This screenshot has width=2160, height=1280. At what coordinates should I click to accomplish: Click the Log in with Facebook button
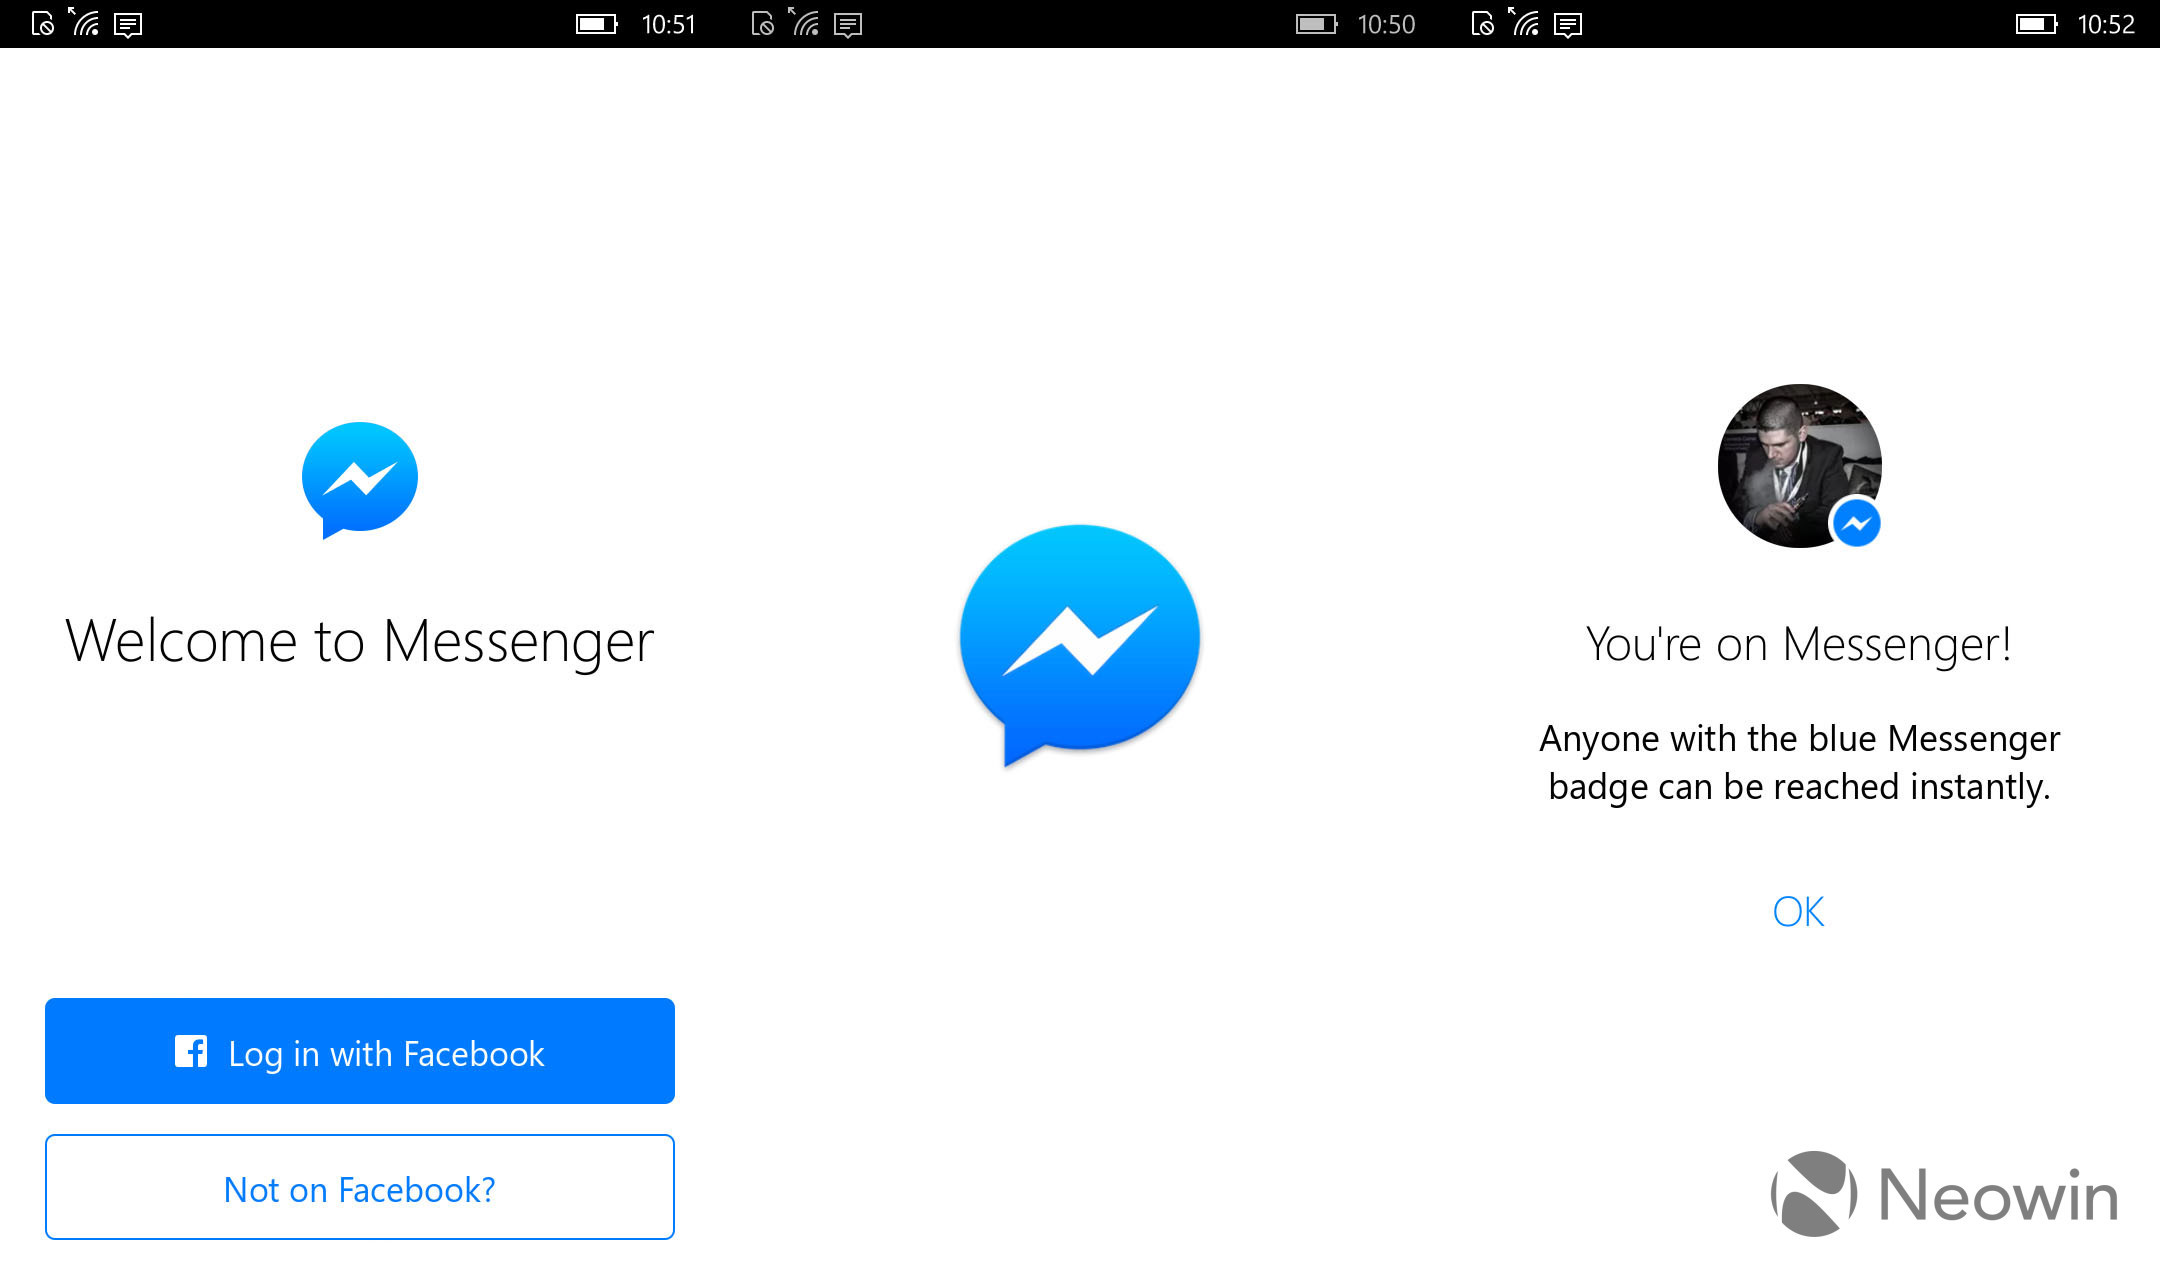tap(360, 1051)
